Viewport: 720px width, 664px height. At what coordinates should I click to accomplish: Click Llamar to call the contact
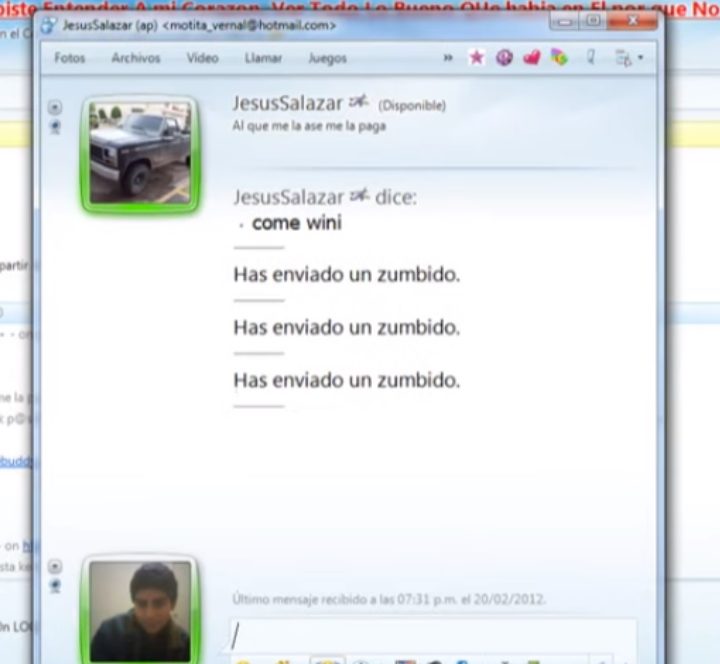(263, 58)
